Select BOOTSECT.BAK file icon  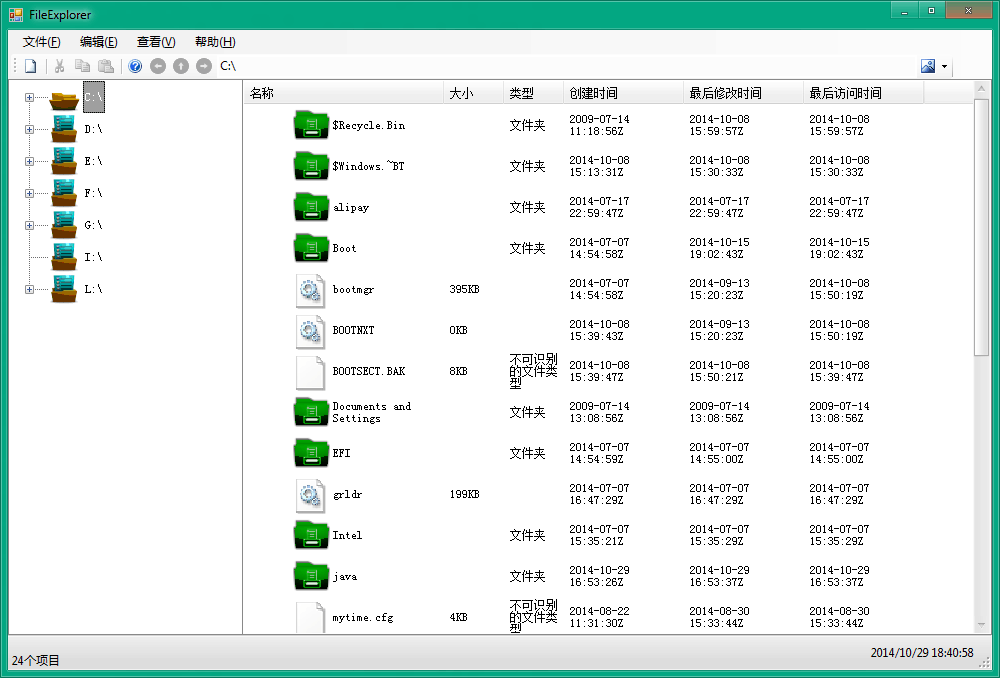pos(311,371)
